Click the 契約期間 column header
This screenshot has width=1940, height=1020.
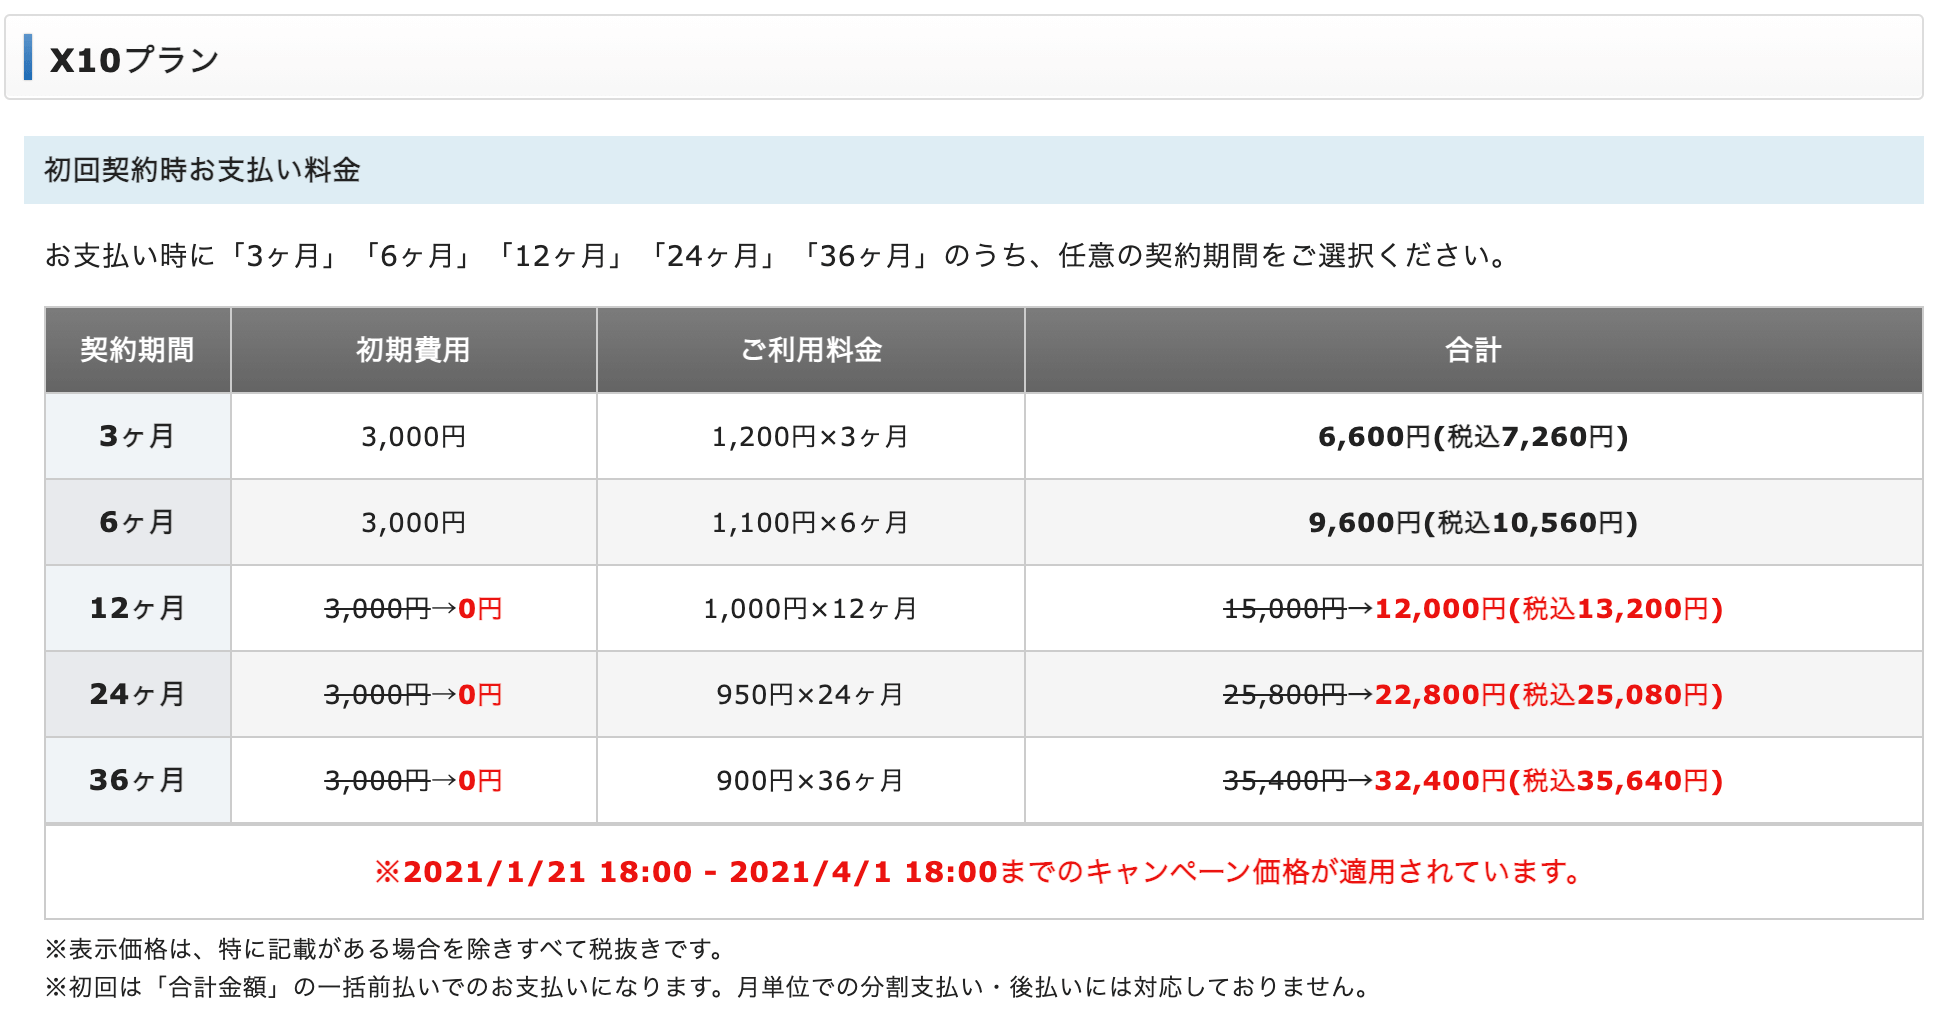click(x=138, y=350)
